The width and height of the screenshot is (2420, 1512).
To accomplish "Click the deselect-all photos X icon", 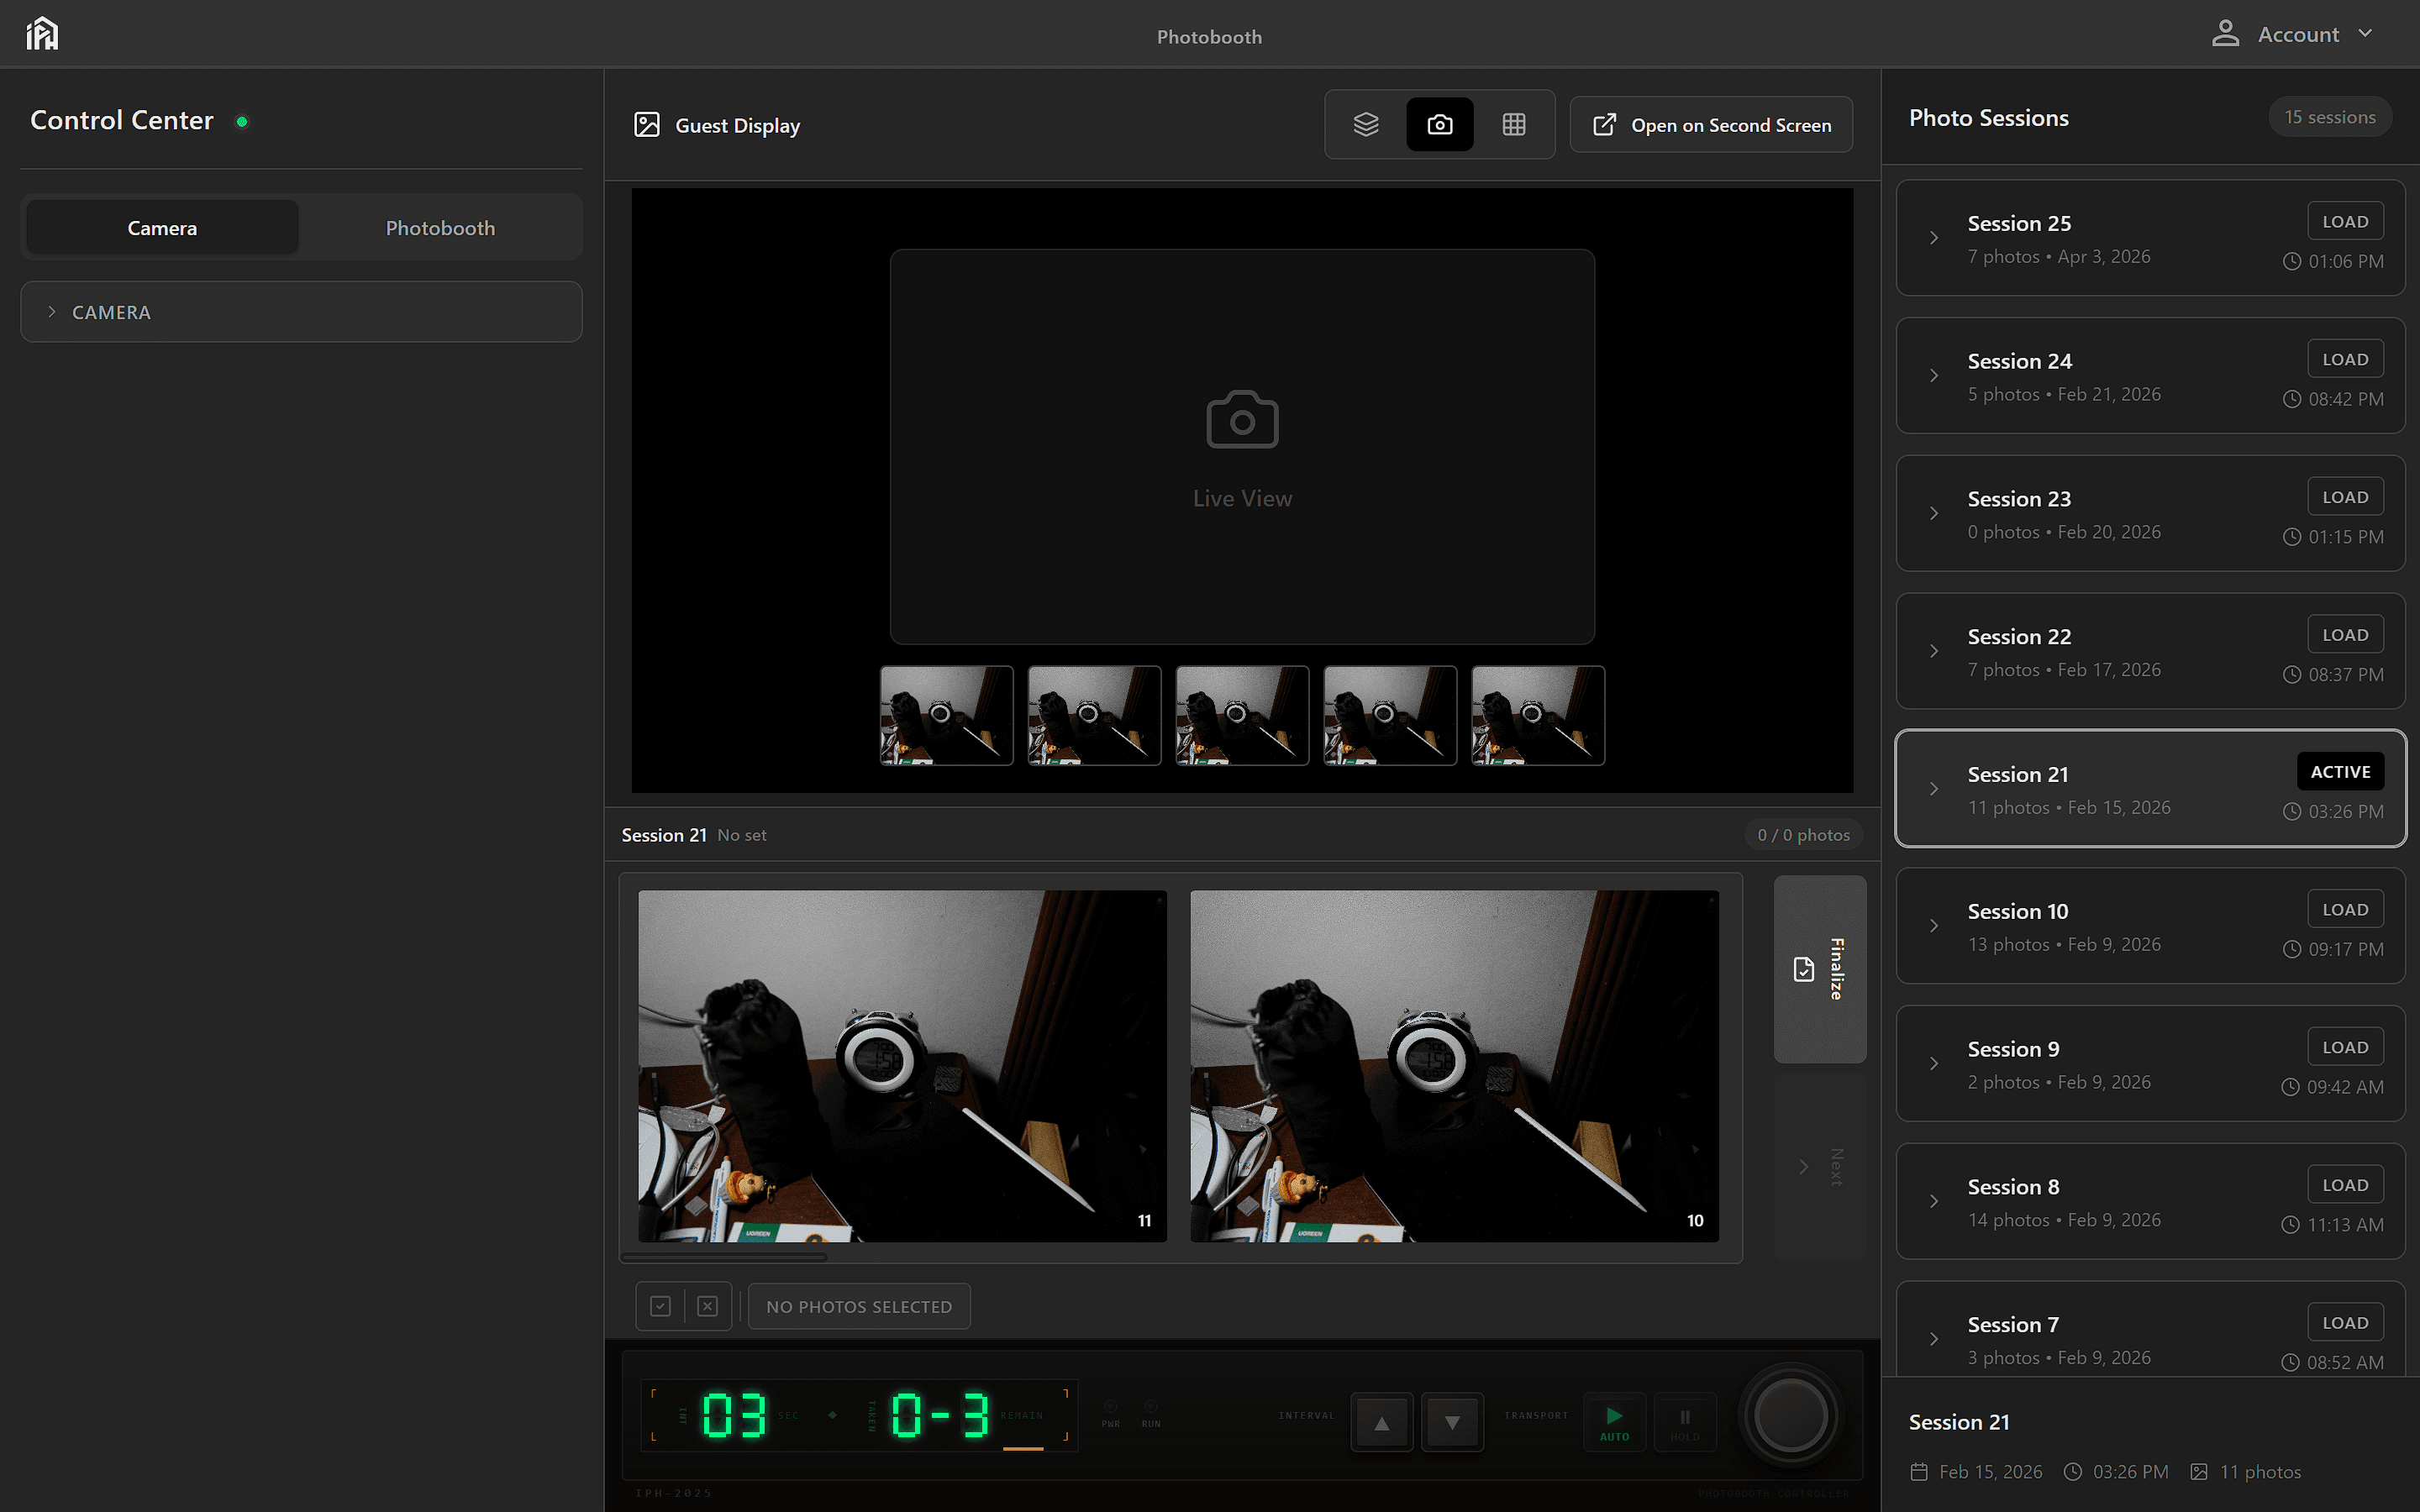I will (x=708, y=1306).
